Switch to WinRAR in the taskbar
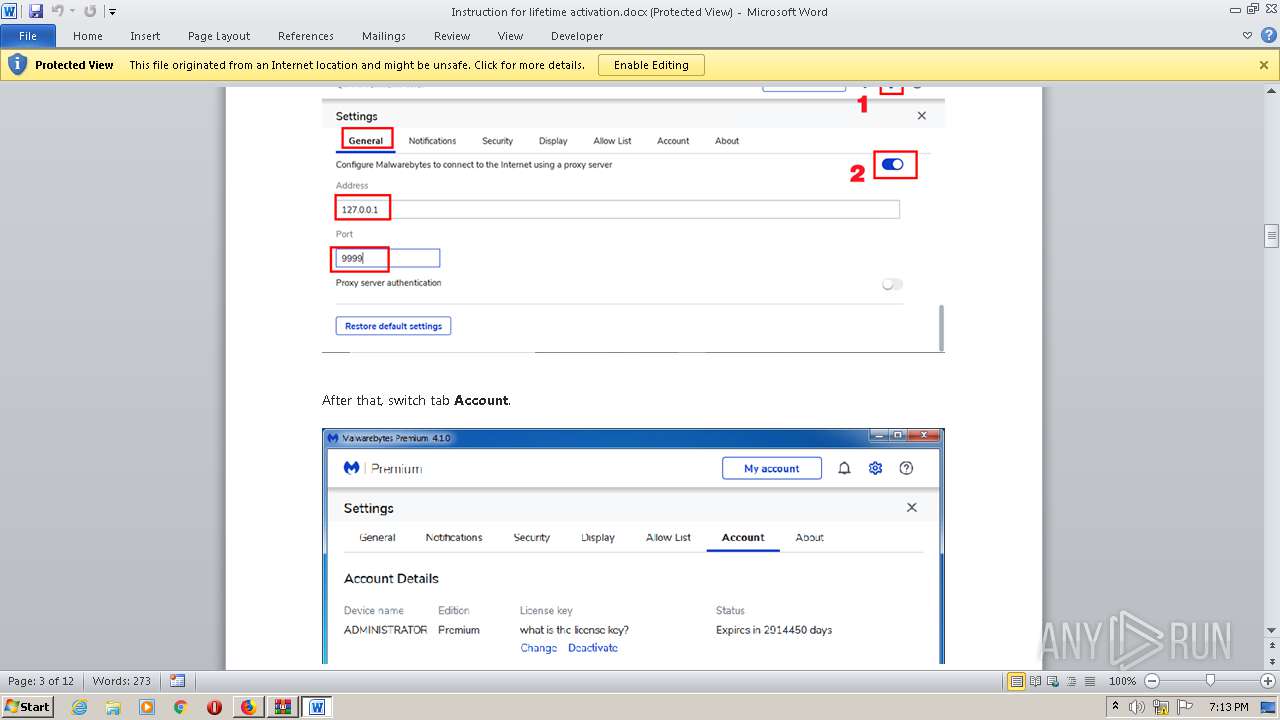Image resolution: width=1280 pixels, height=720 pixels. click(x=282, y=707)
